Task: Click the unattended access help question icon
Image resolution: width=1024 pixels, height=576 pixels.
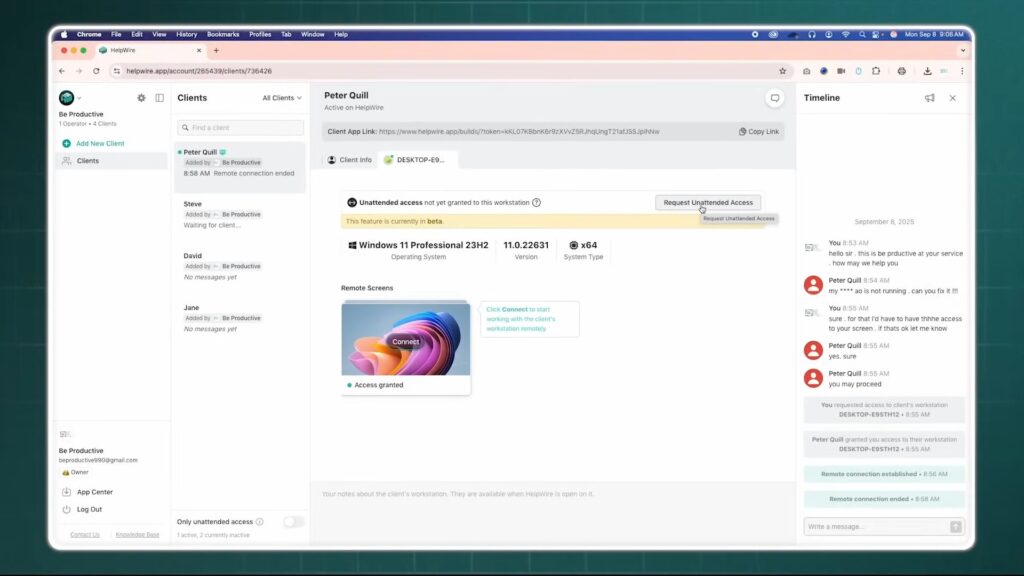Action: pos(536,202)
